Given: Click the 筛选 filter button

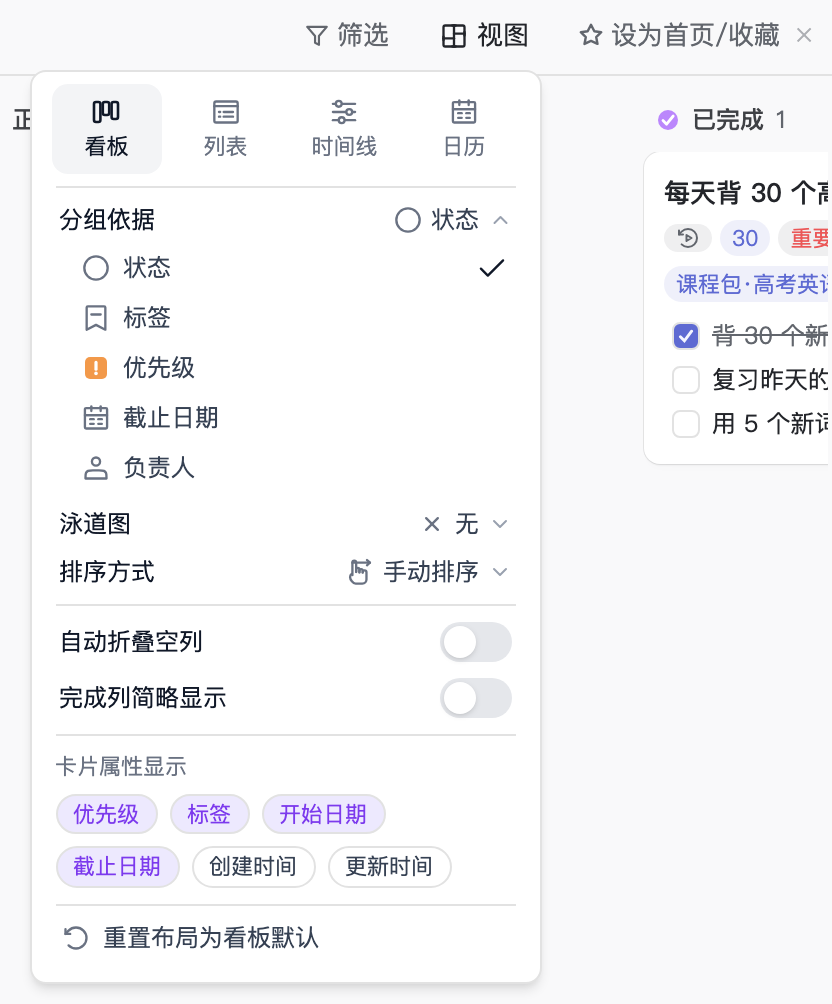Looking at the screenshot, I should click(x=348, y=36).
